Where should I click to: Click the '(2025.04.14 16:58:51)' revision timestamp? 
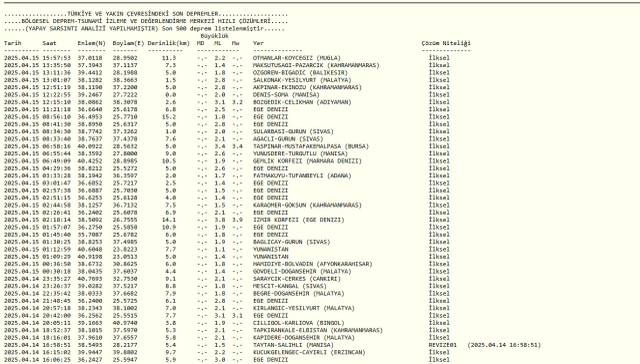click(504, 345)
